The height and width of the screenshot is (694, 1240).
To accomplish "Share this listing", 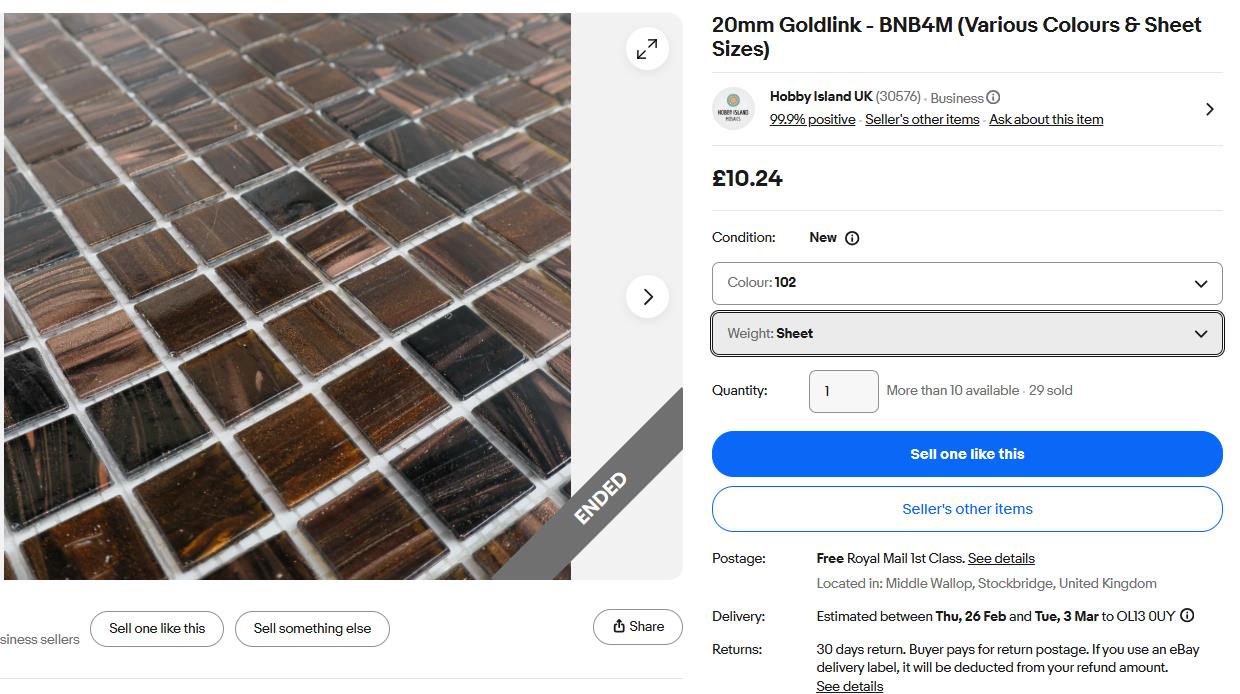I will point(638,627).
